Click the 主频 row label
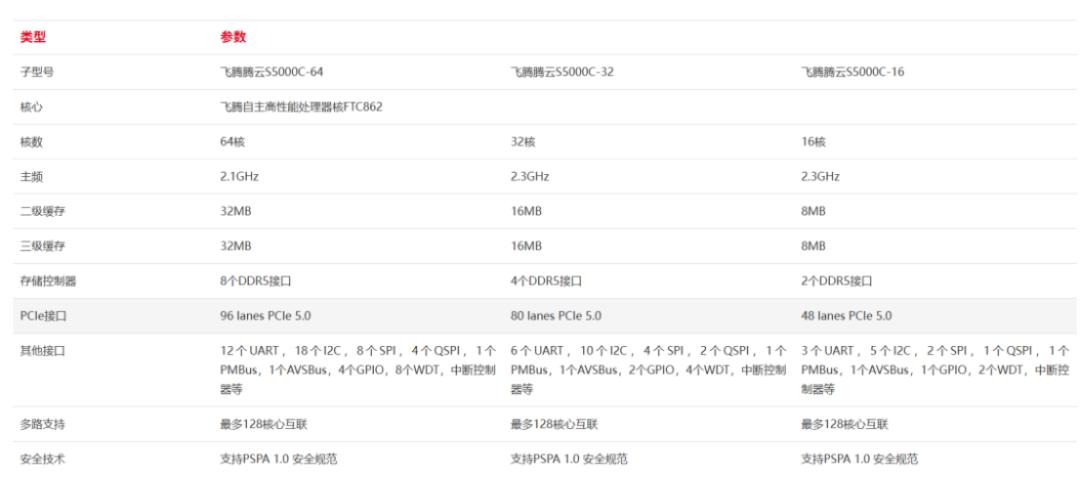The width and height of the screenshot is (1080, 477). coord(32,177)
